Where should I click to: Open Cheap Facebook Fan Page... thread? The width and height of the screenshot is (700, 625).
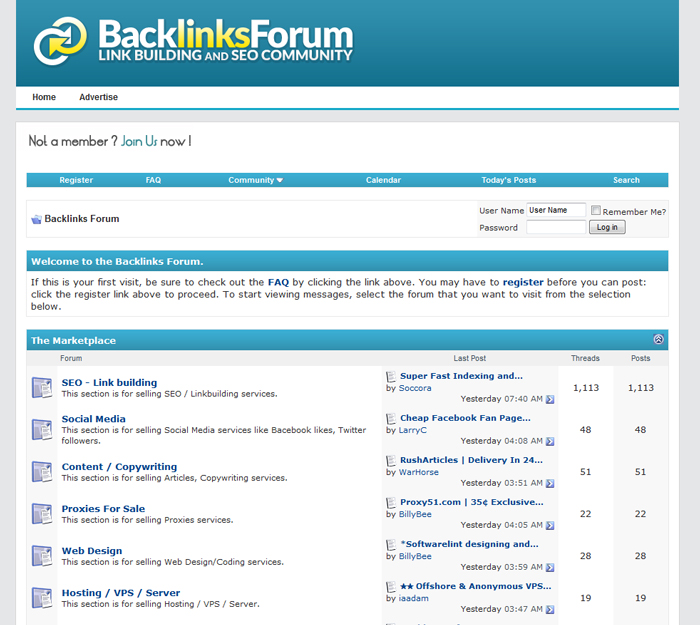465,418
